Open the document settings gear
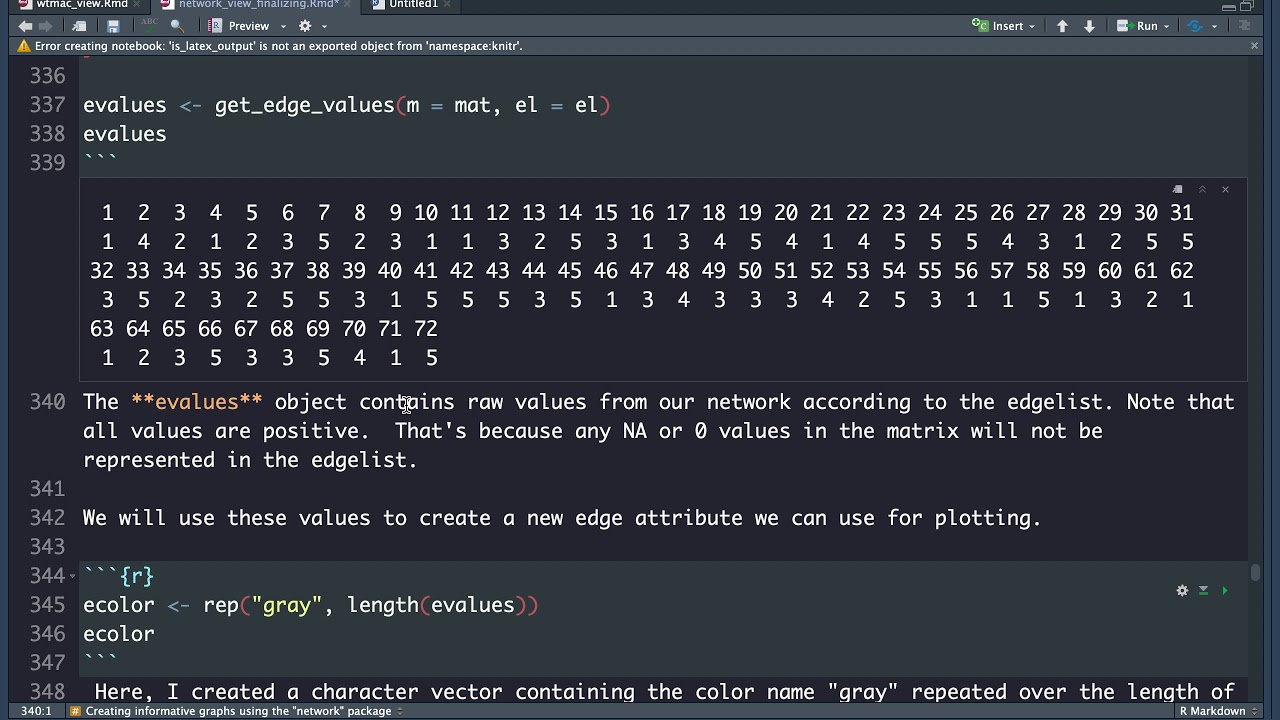The height and width of the screenshot is (720, 1280). tap(305, 26)
